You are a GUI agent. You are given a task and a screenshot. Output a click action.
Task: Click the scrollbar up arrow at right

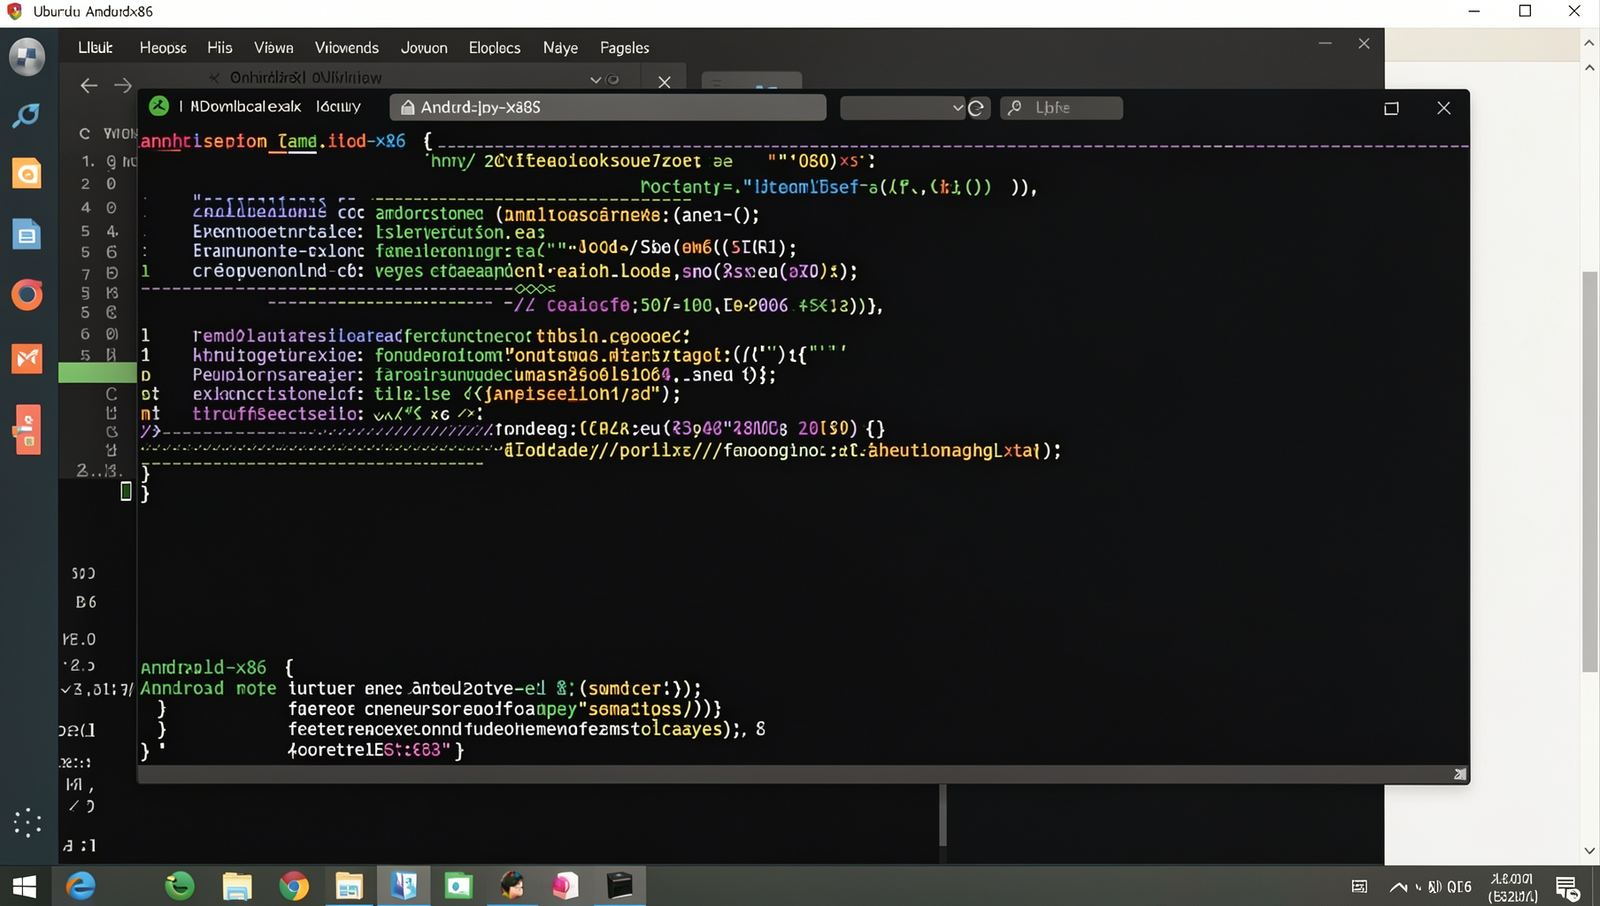1590,43
